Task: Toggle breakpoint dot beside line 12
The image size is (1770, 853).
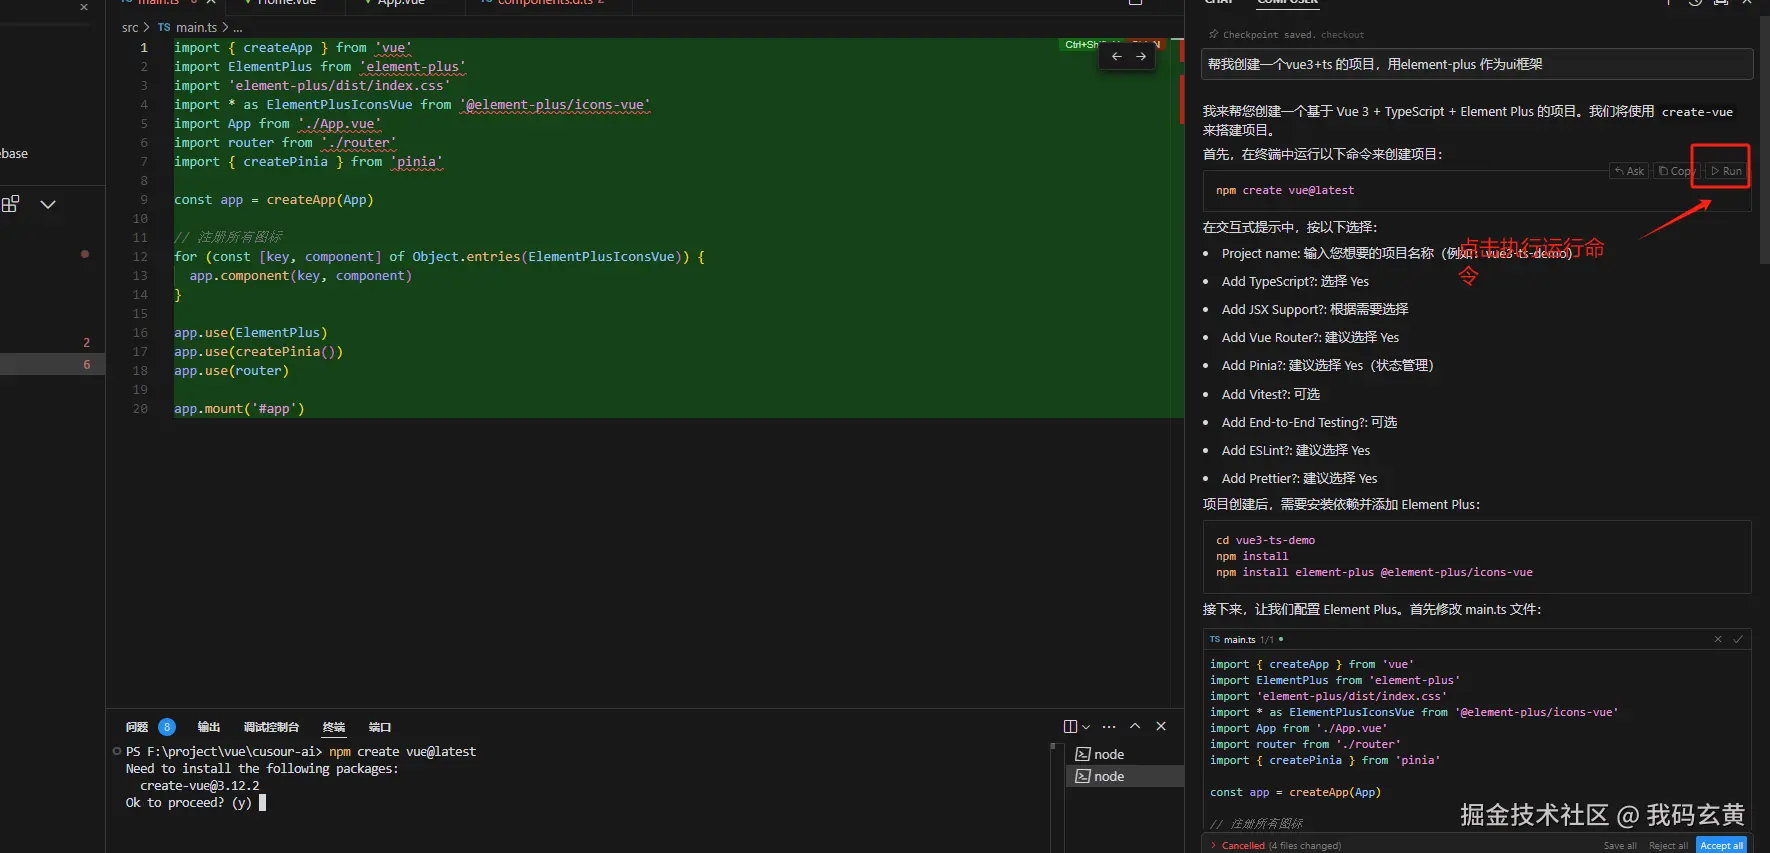Action: [x=85, y=254]
